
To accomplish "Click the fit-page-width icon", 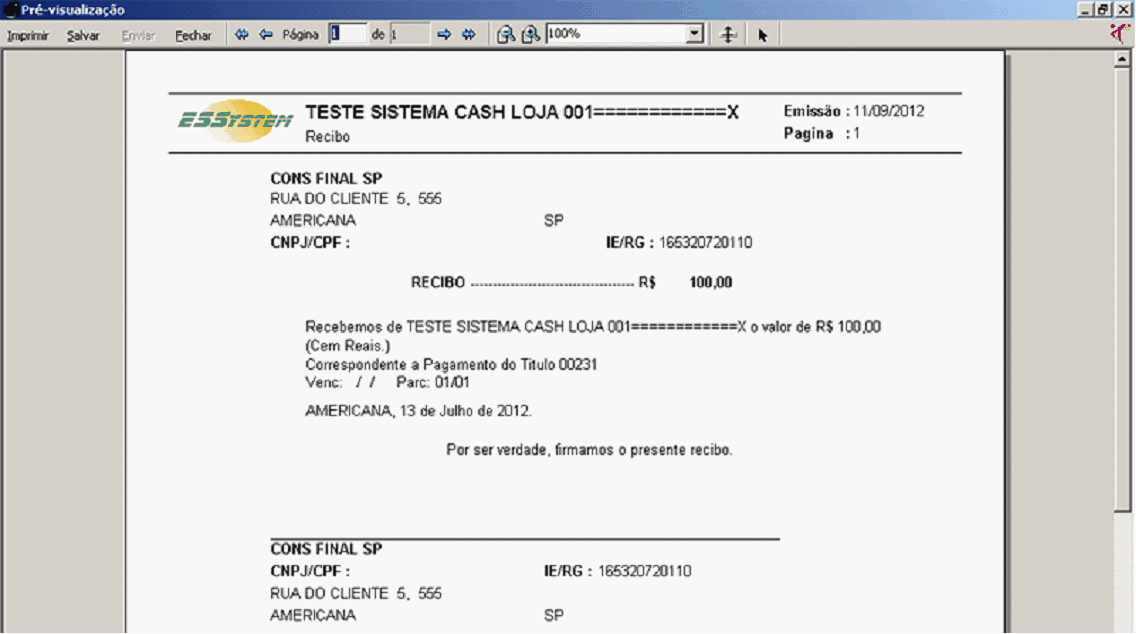I will pos(730,35).
